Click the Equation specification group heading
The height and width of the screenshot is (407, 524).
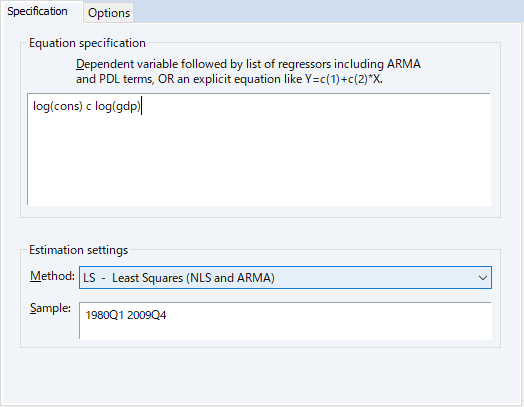tap(87, 43)
